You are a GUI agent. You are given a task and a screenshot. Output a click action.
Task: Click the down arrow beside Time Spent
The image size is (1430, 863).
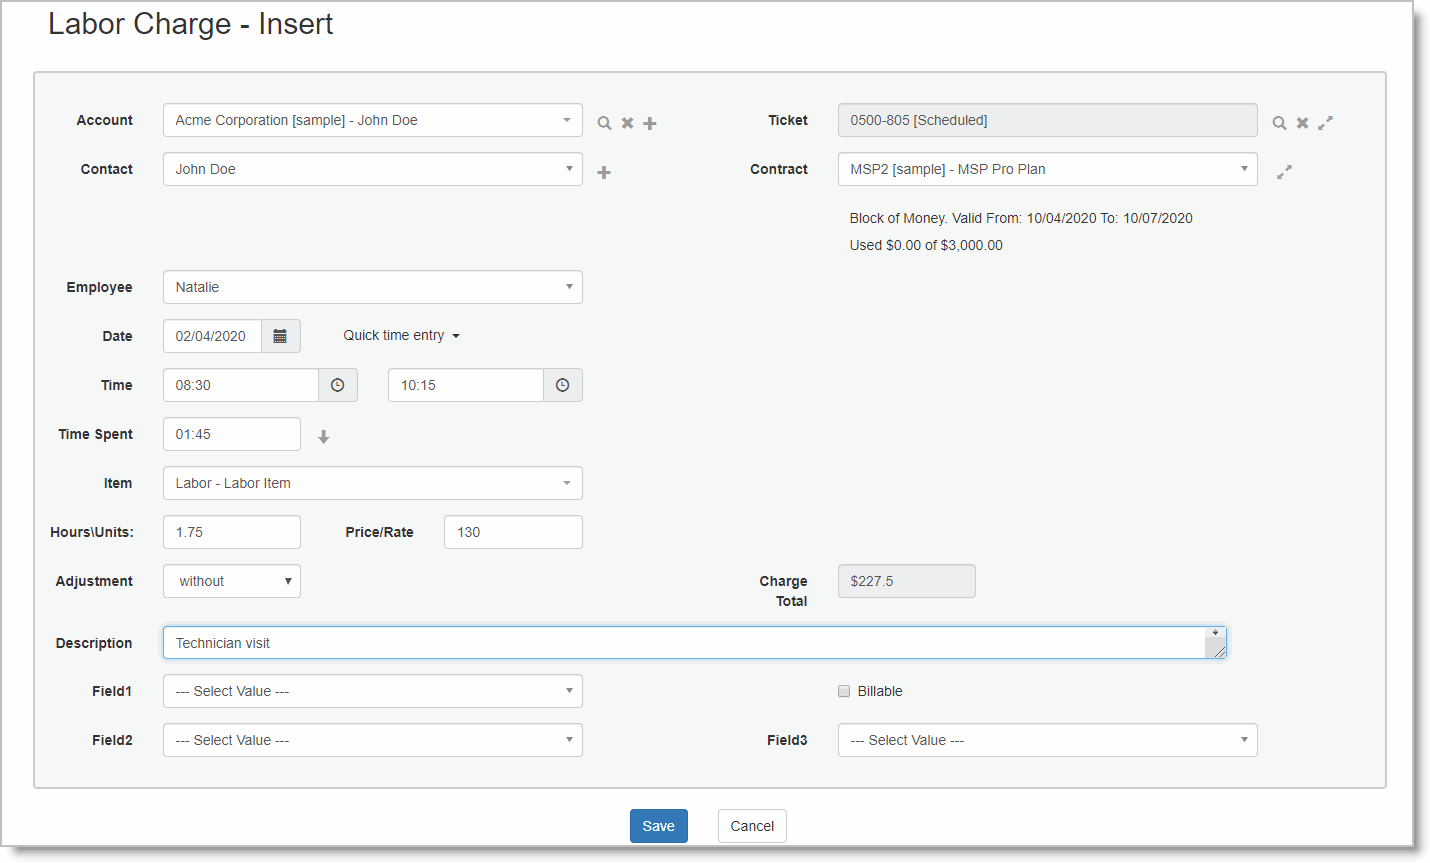click(323, 437)
